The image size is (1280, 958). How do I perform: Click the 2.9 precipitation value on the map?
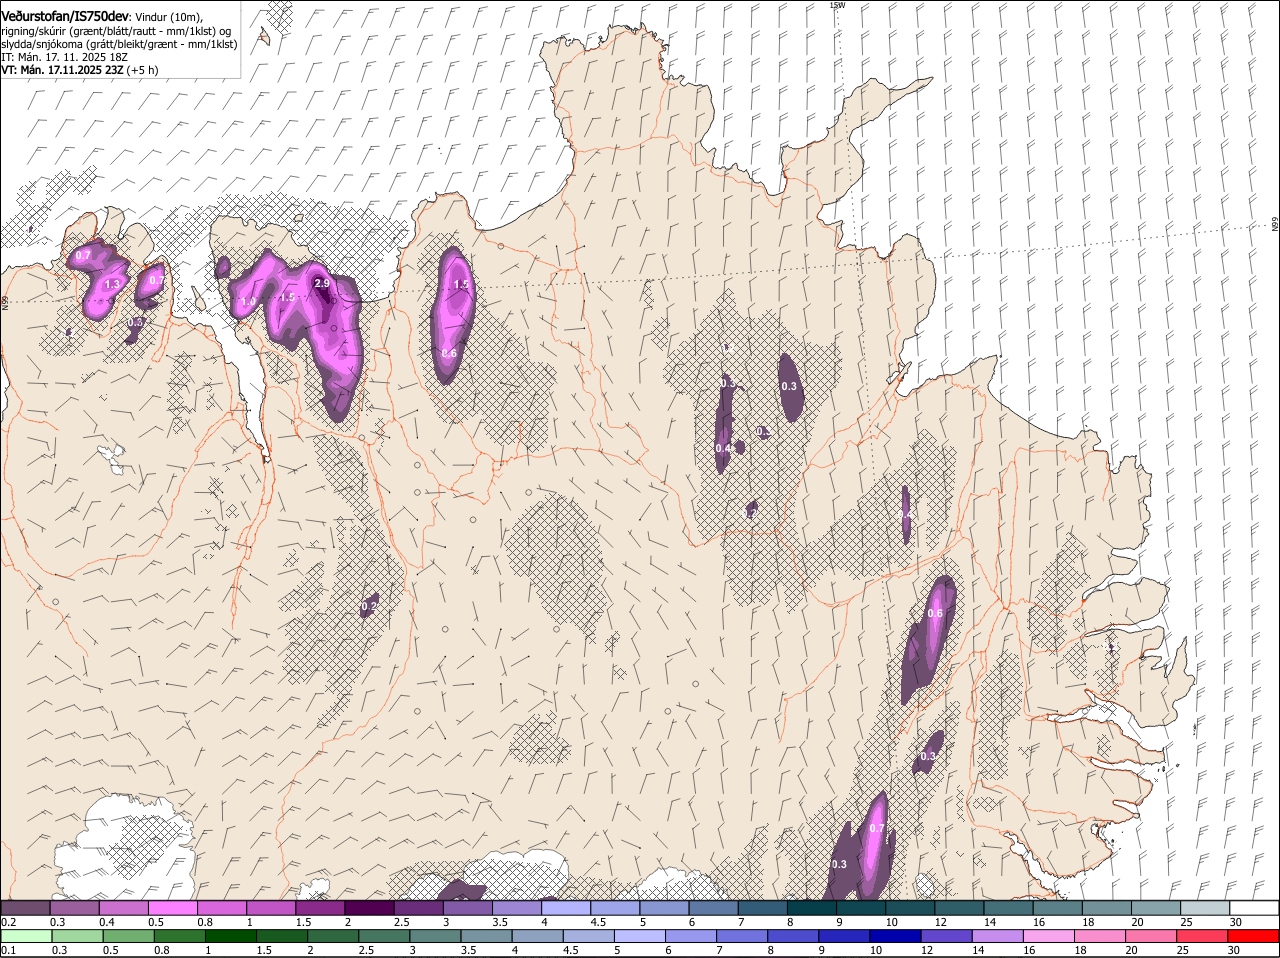click(x=322, y=284)
